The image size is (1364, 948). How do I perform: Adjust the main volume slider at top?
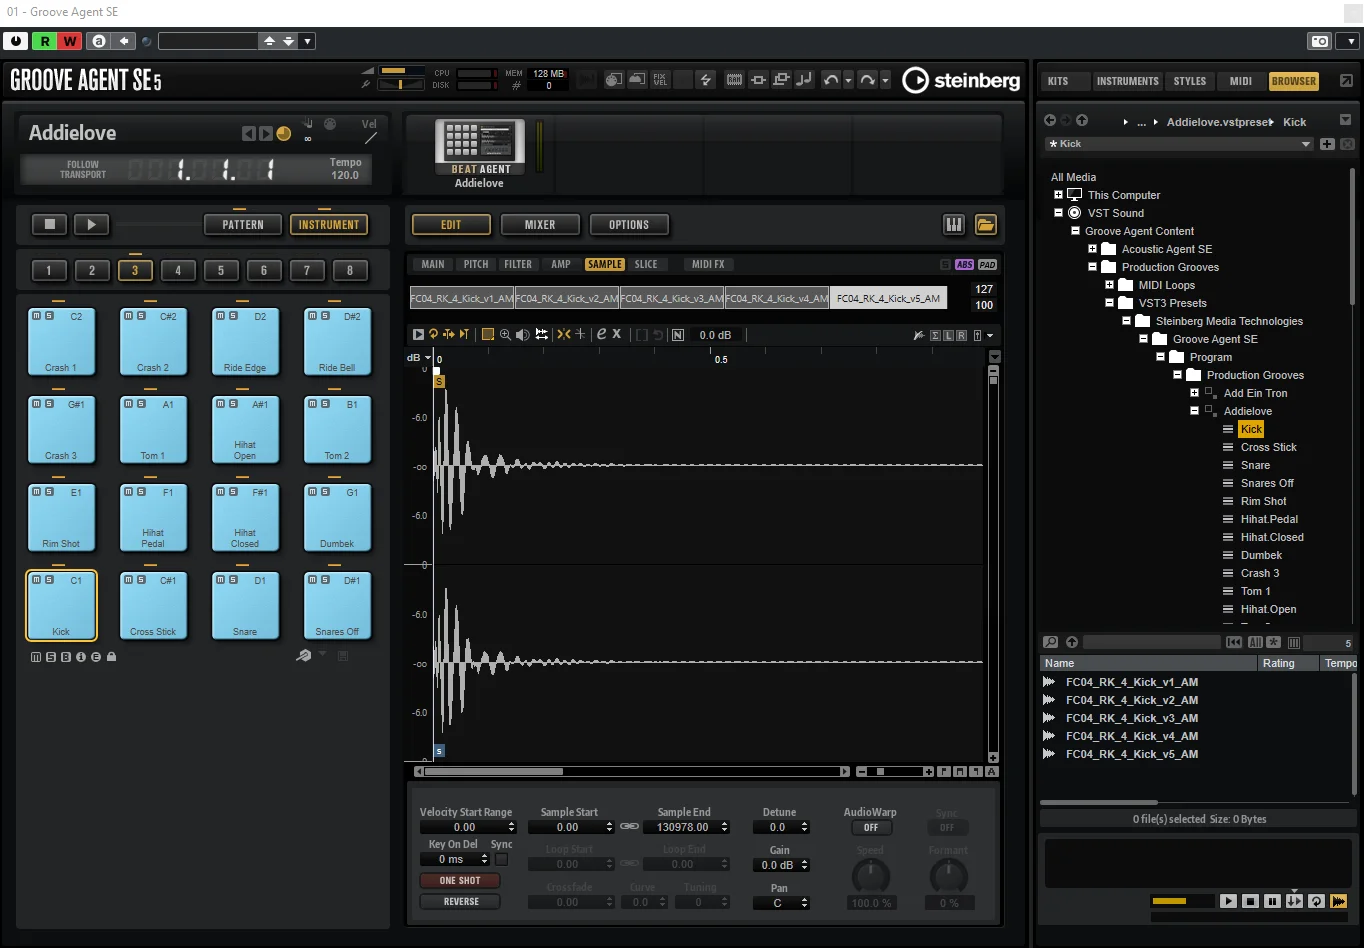tap(402, 71)
